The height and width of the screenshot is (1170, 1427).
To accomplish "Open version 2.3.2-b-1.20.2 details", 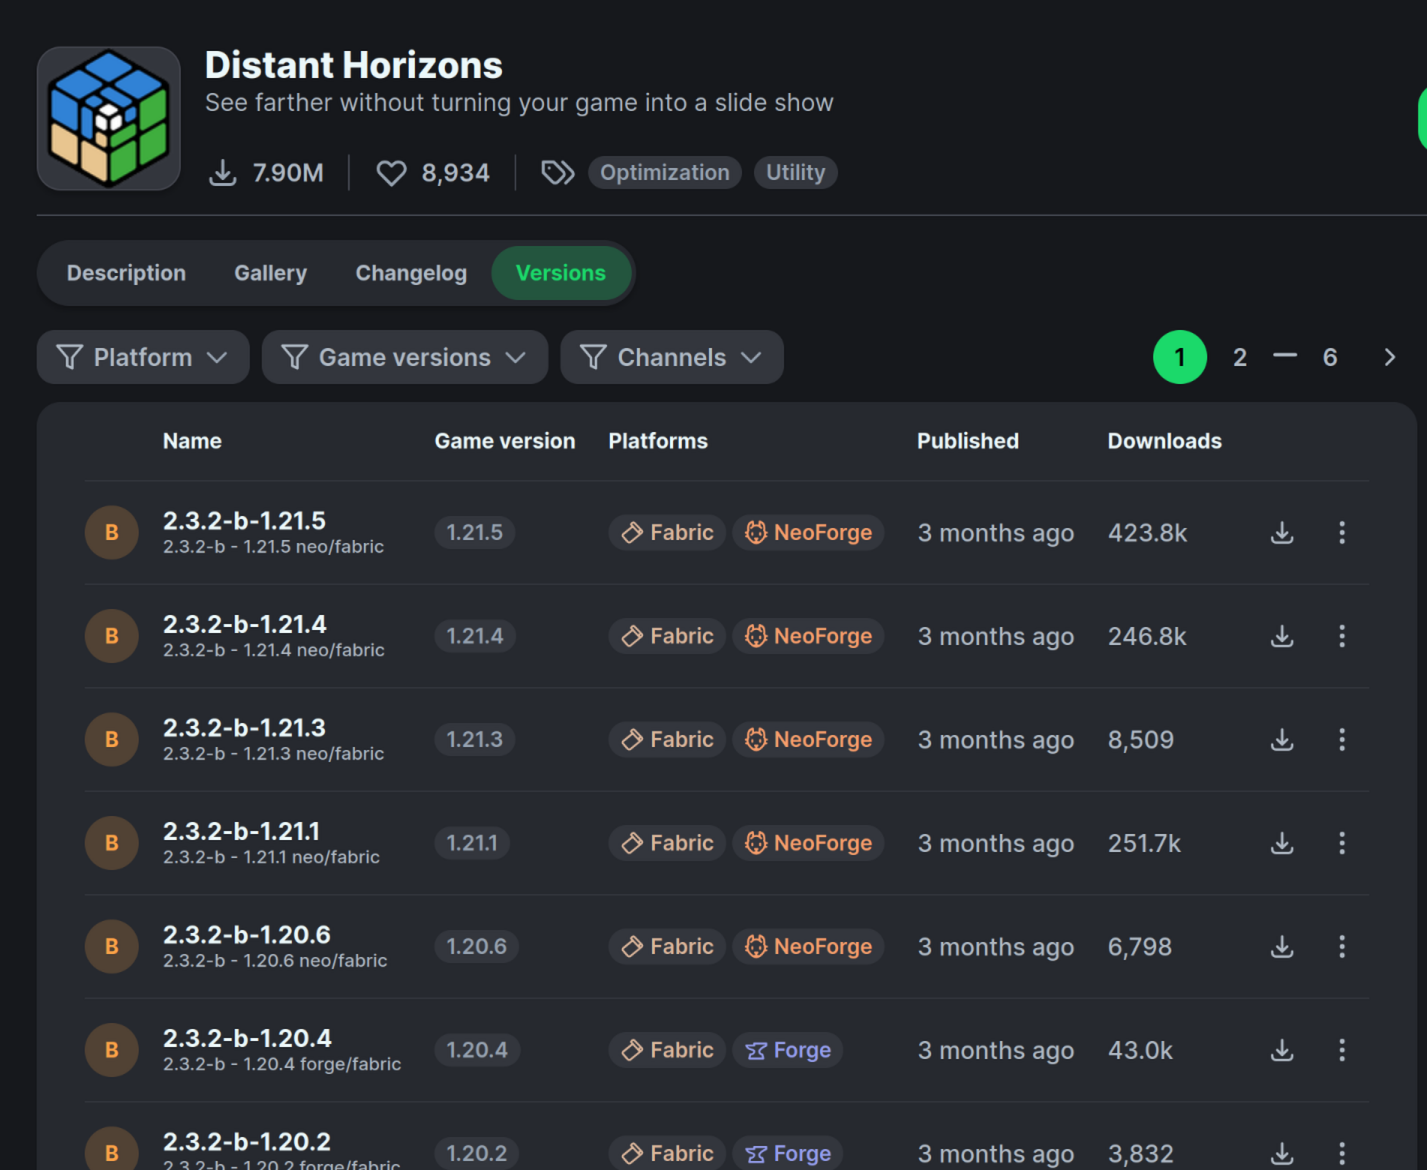I will (247, 1142).
